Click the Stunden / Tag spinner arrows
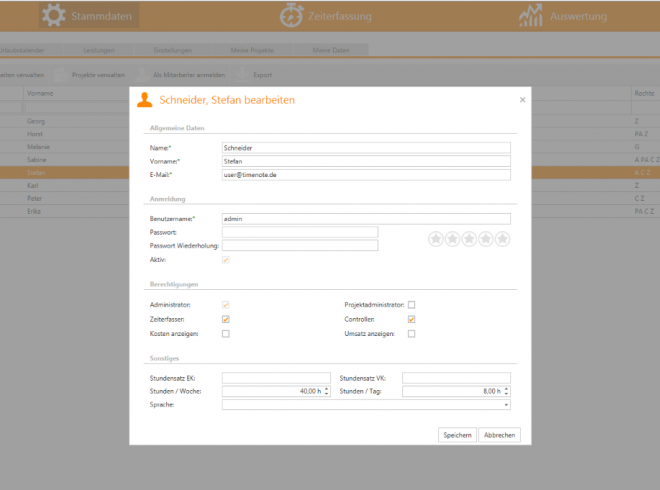 point(506,392)
